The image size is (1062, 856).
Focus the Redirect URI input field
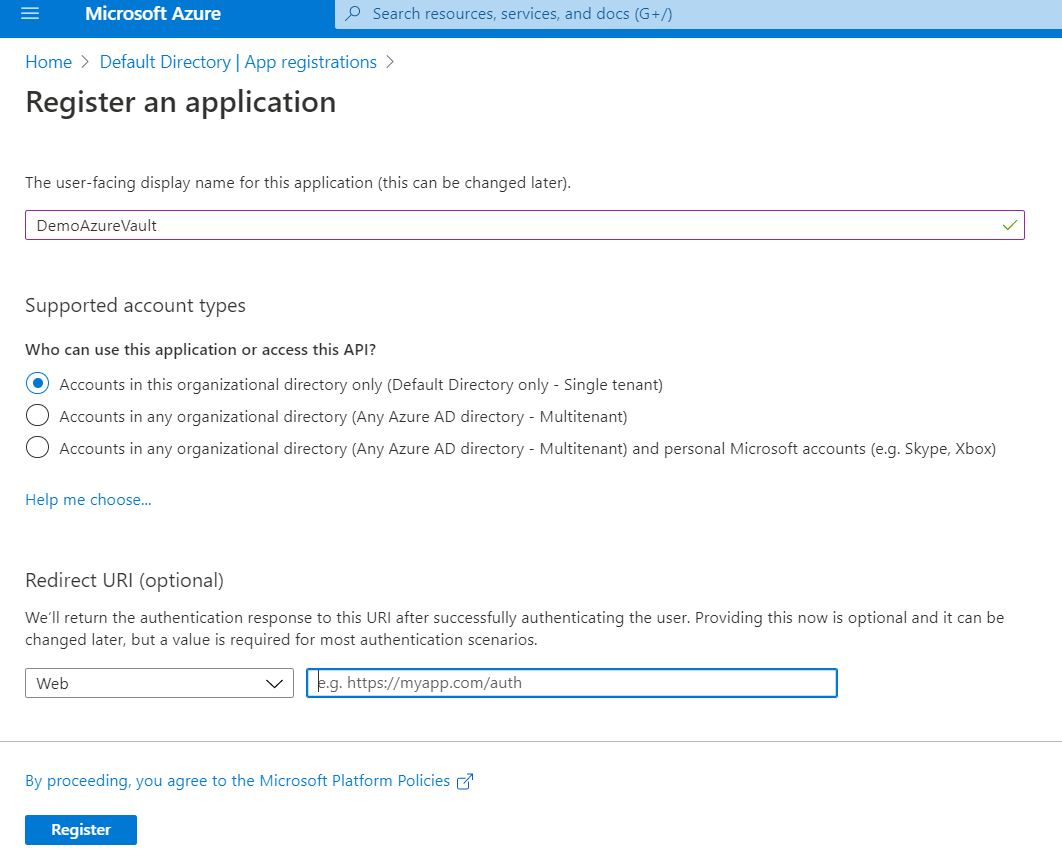coord(572,683)
